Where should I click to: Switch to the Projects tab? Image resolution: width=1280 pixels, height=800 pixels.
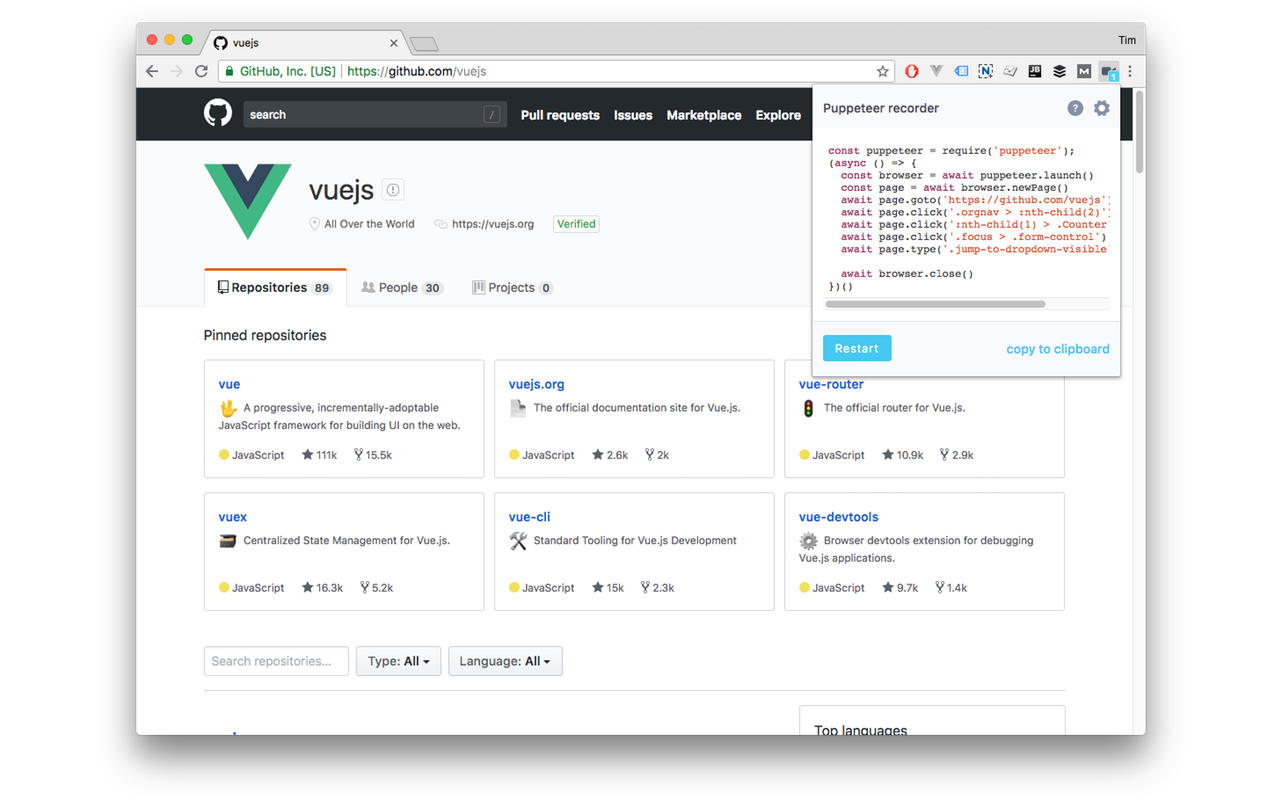(512, 288)
